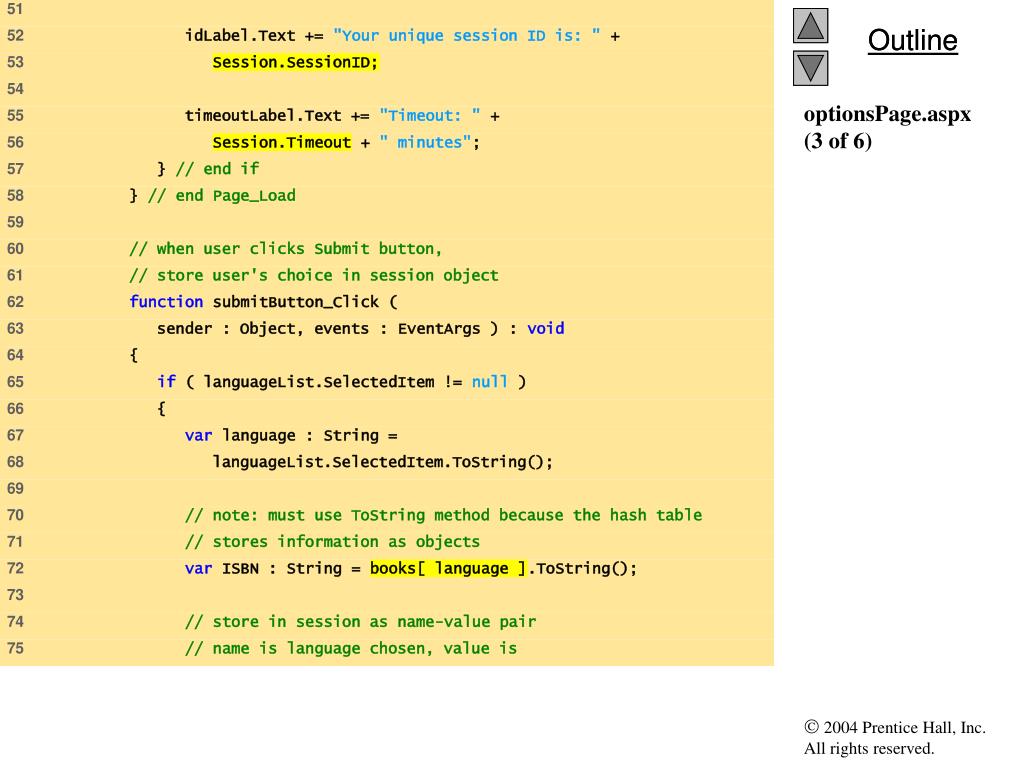Click comment "// stores information as objects"
This screenshot has width=1024, height=768.
332,541
